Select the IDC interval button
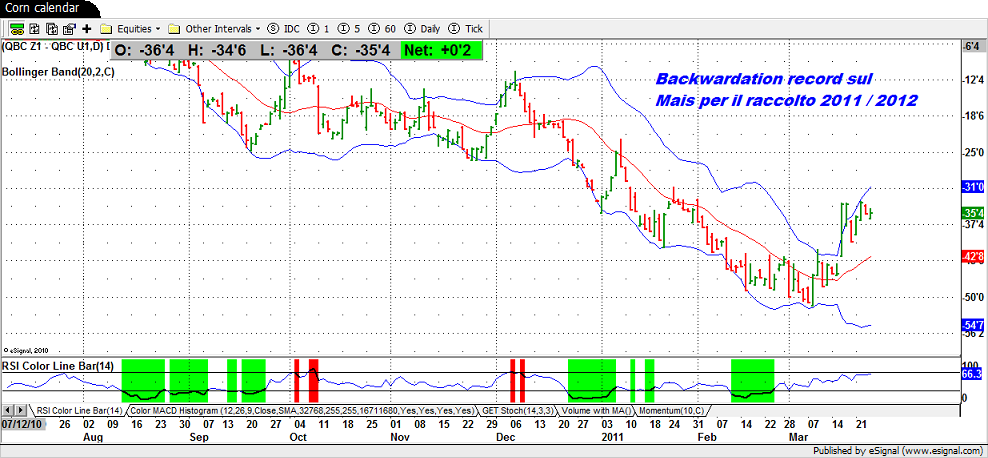This screenshot has width=988, height=458. coord(287,29)
